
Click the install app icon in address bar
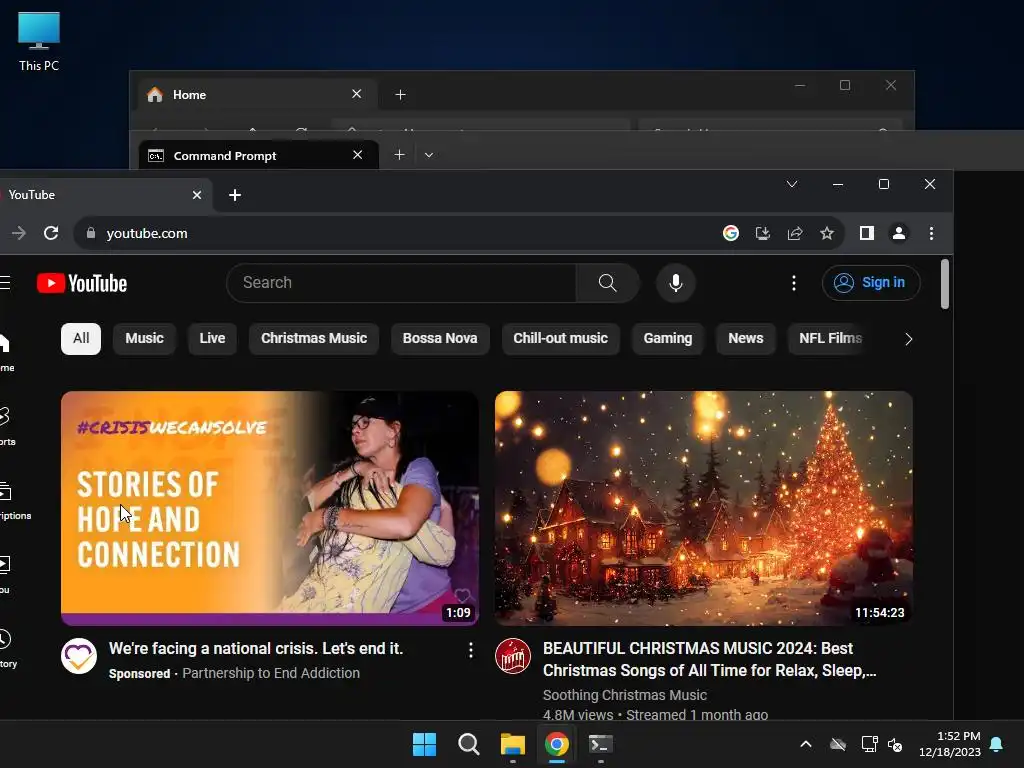point(763,233)
